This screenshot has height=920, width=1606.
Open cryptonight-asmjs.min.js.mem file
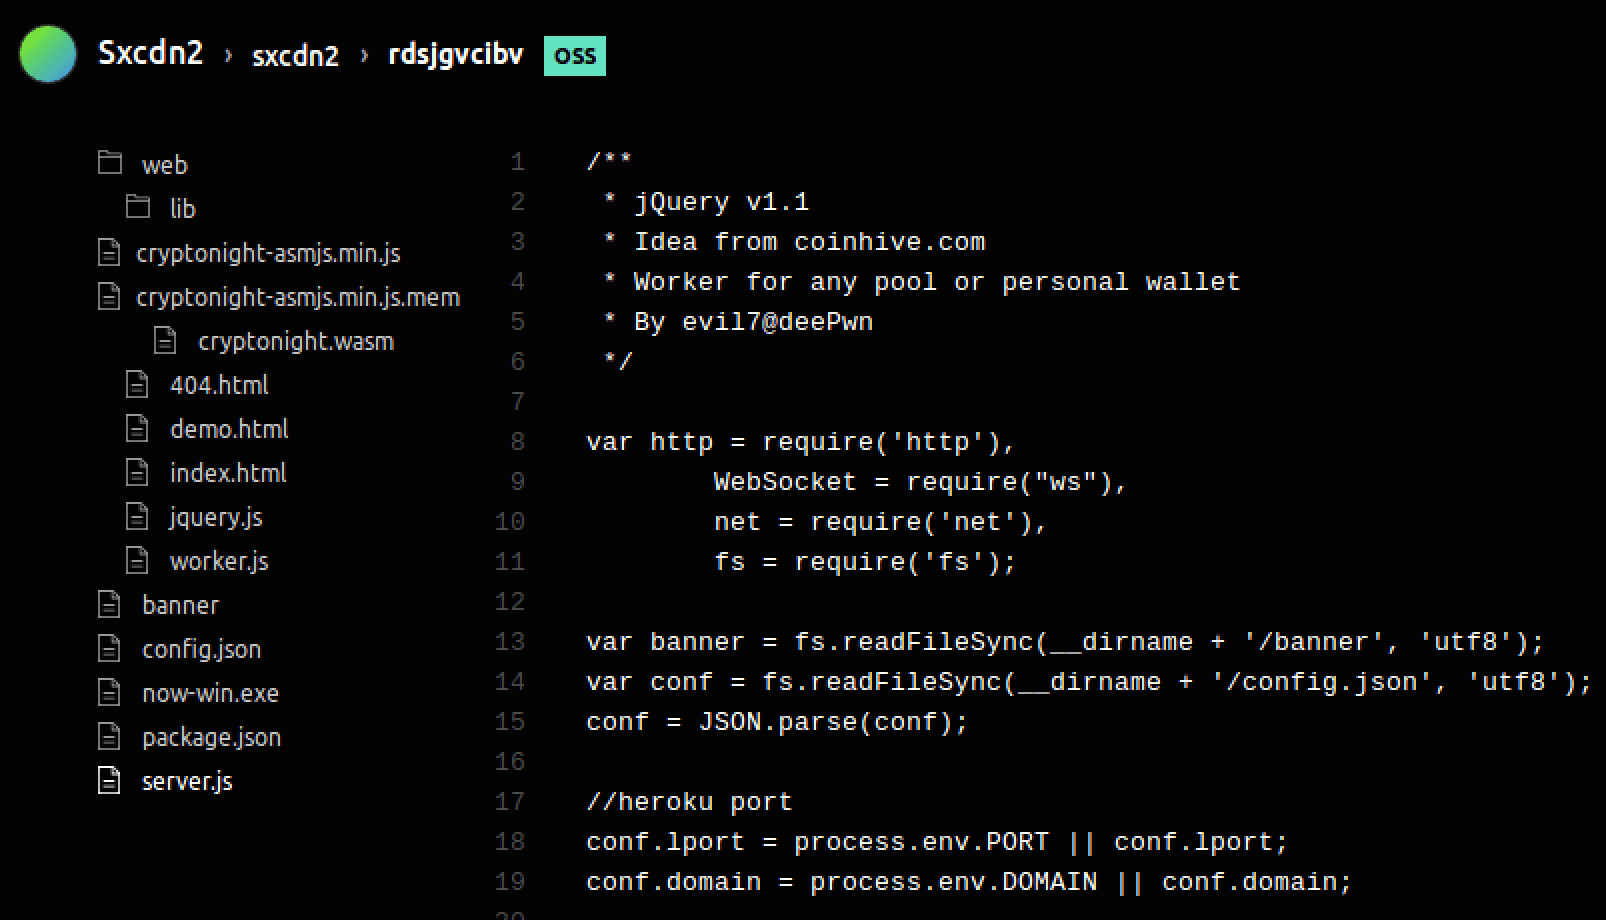[x=298, y=297]
